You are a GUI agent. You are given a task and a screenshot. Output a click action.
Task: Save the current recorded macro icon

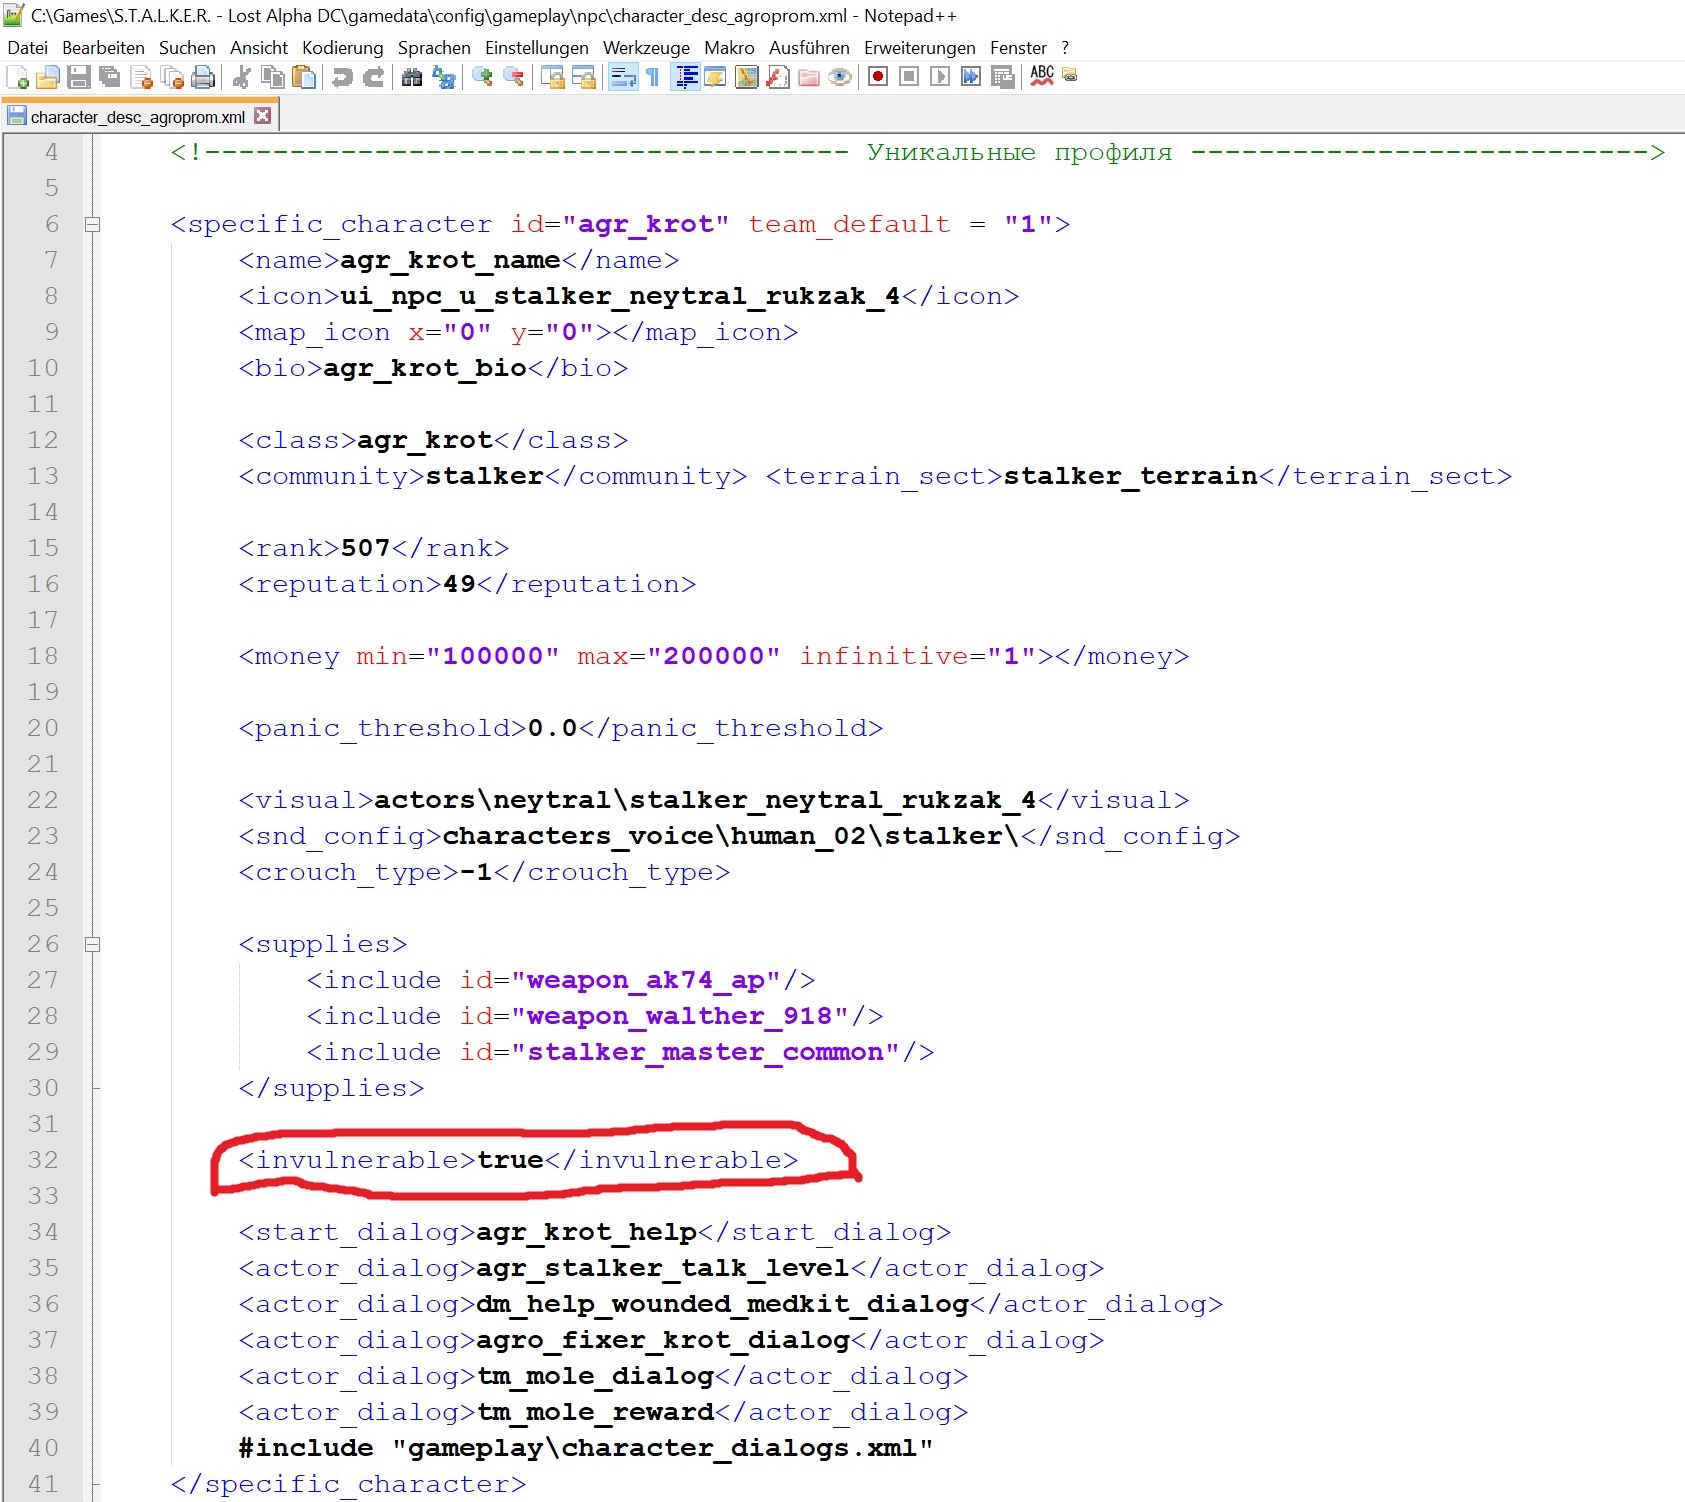tap(1002, 77)
